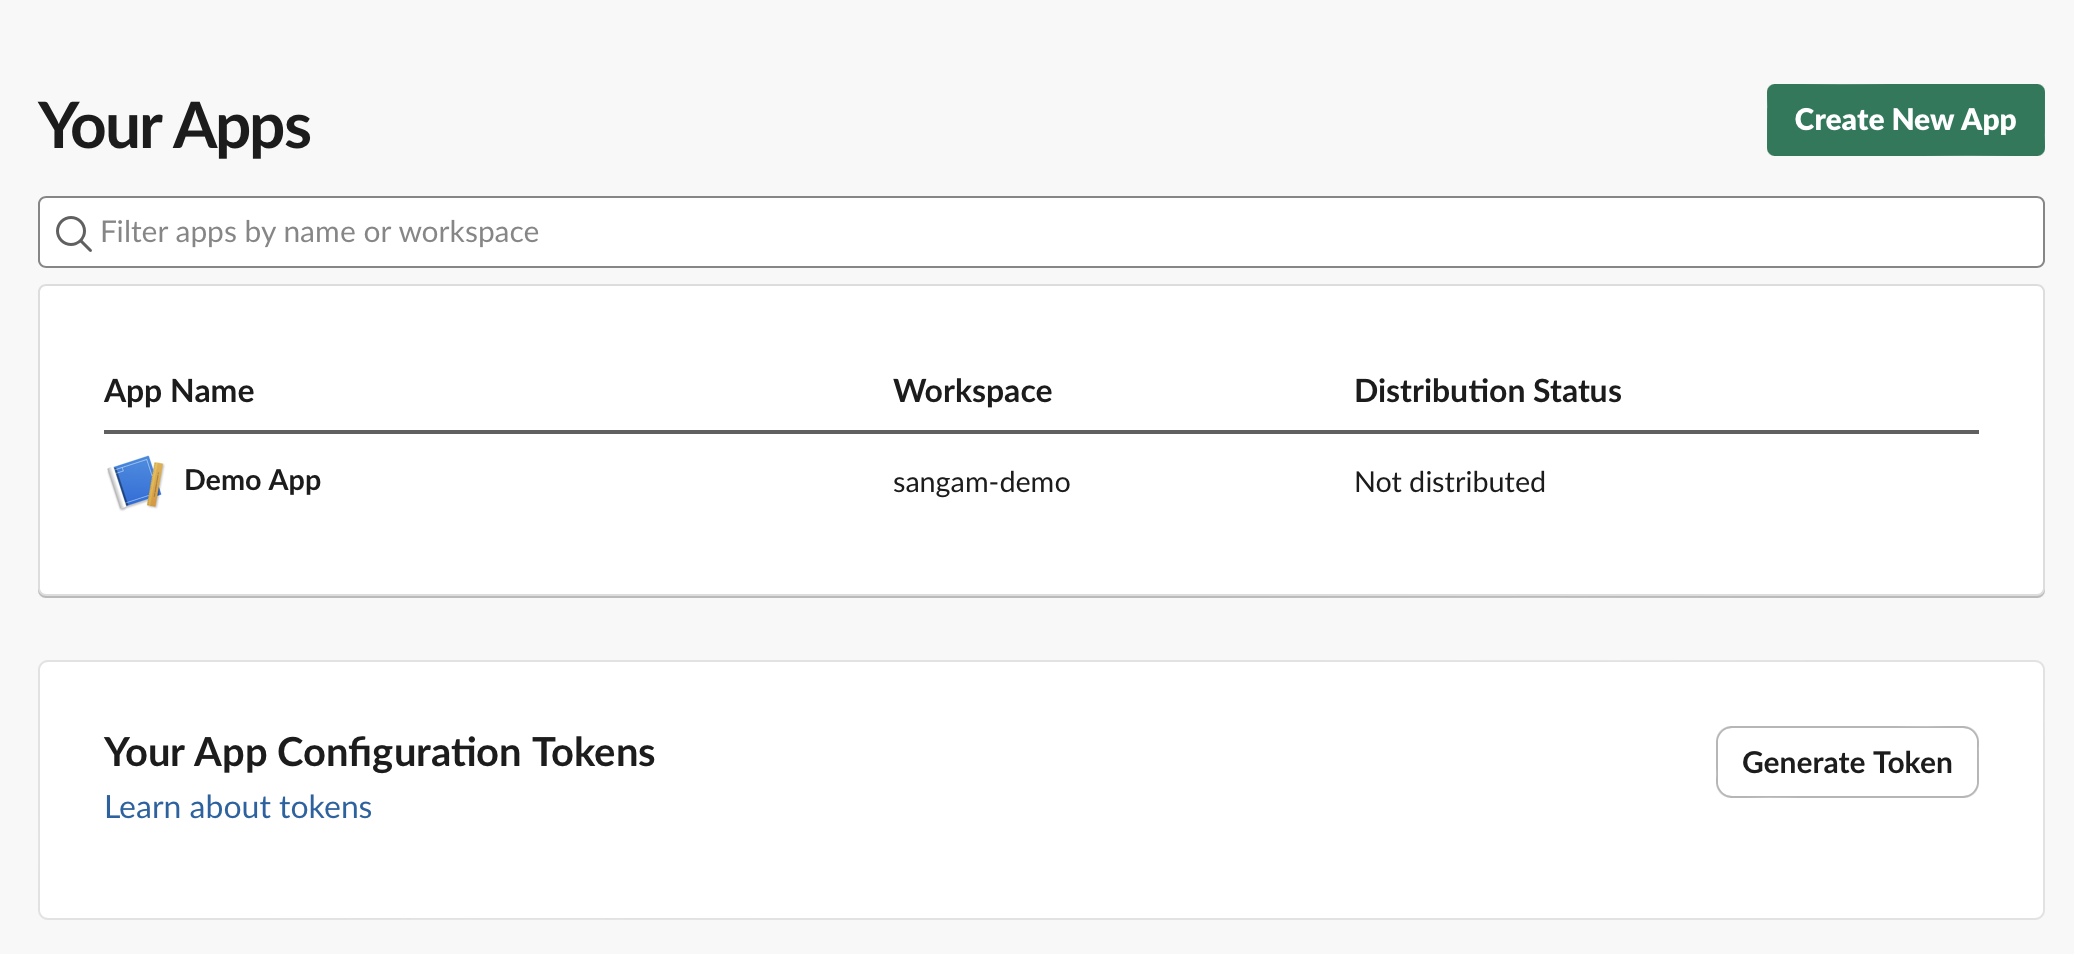The image size is (2074, 954).
Task: Click the App Name column header
Action: click(x=179, y=391)
